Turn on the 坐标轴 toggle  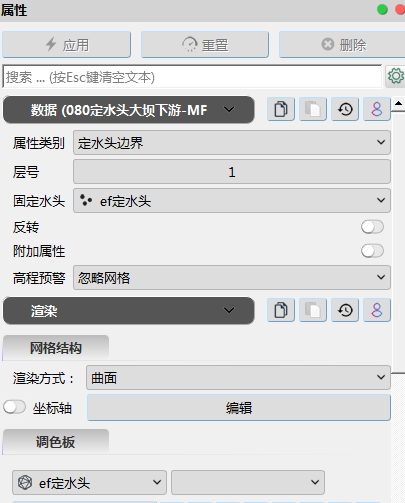point(14,407)
